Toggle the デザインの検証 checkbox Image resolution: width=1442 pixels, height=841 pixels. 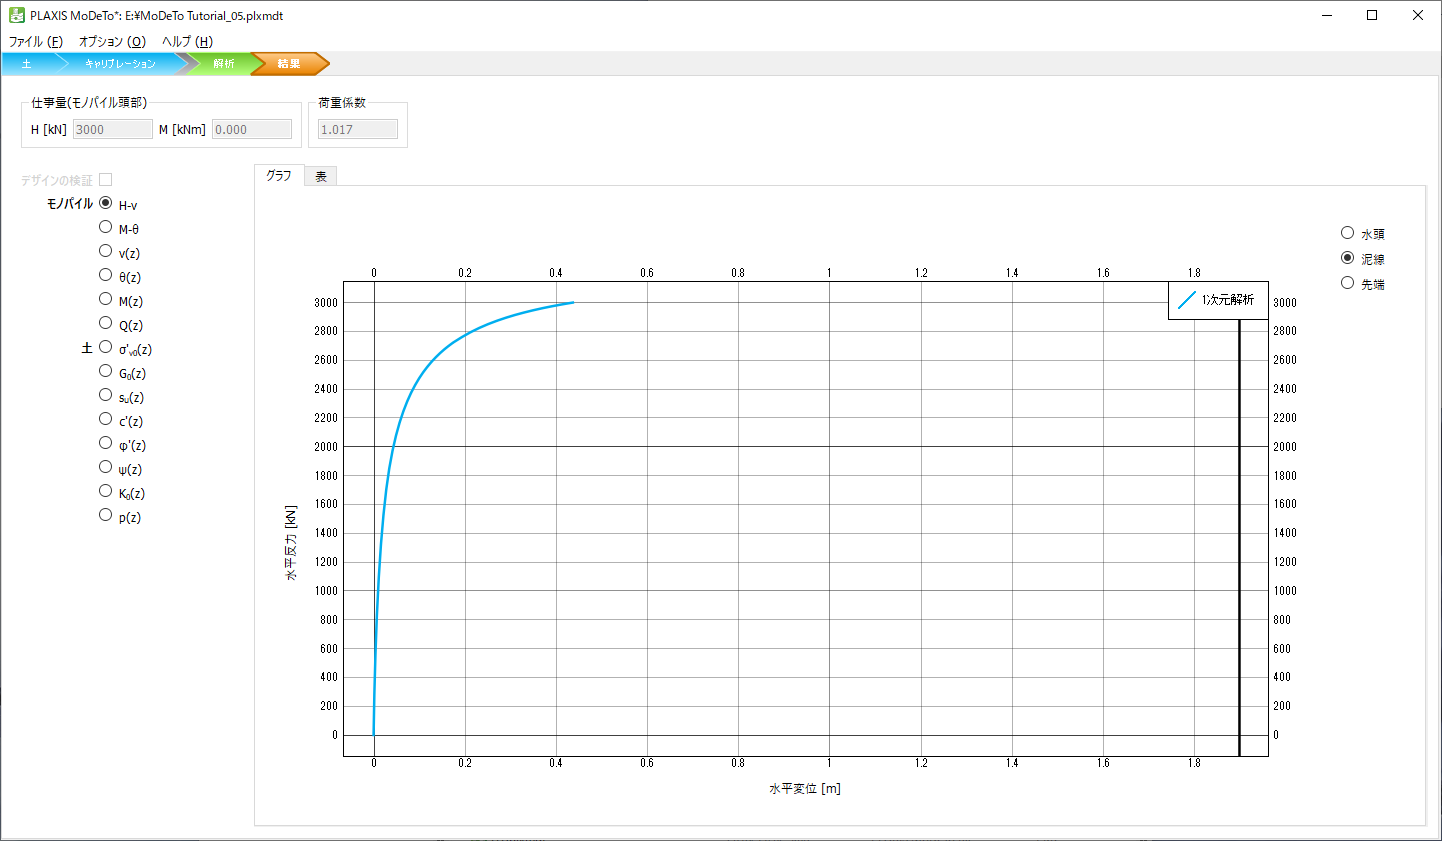106,180
